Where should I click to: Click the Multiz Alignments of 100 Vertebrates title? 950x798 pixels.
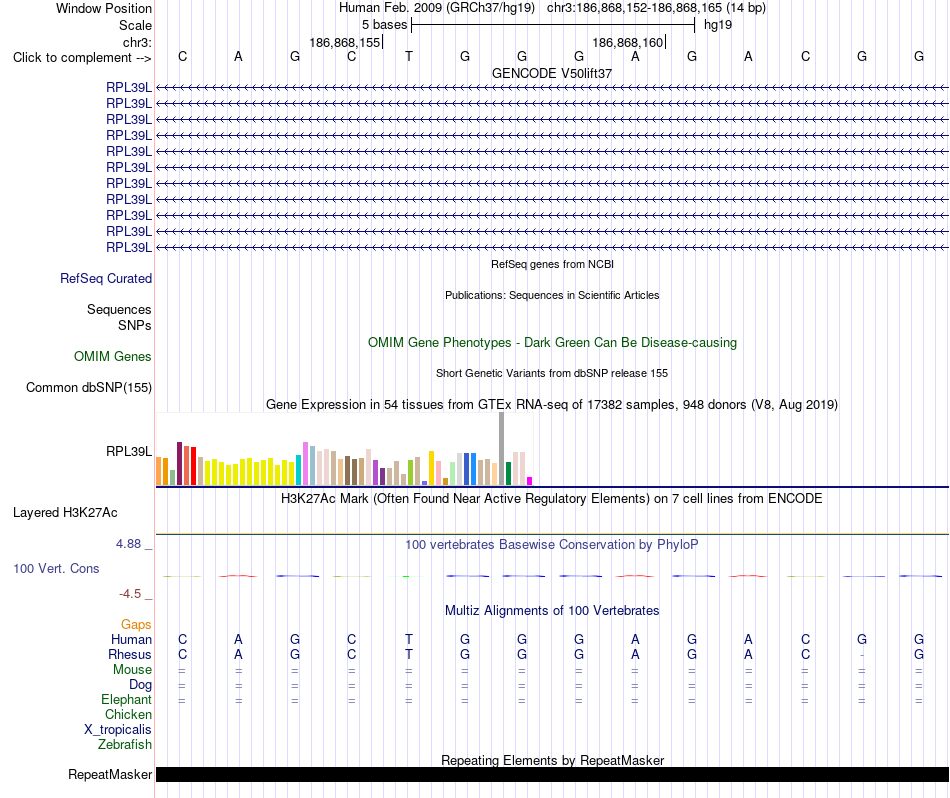(552, 611)
